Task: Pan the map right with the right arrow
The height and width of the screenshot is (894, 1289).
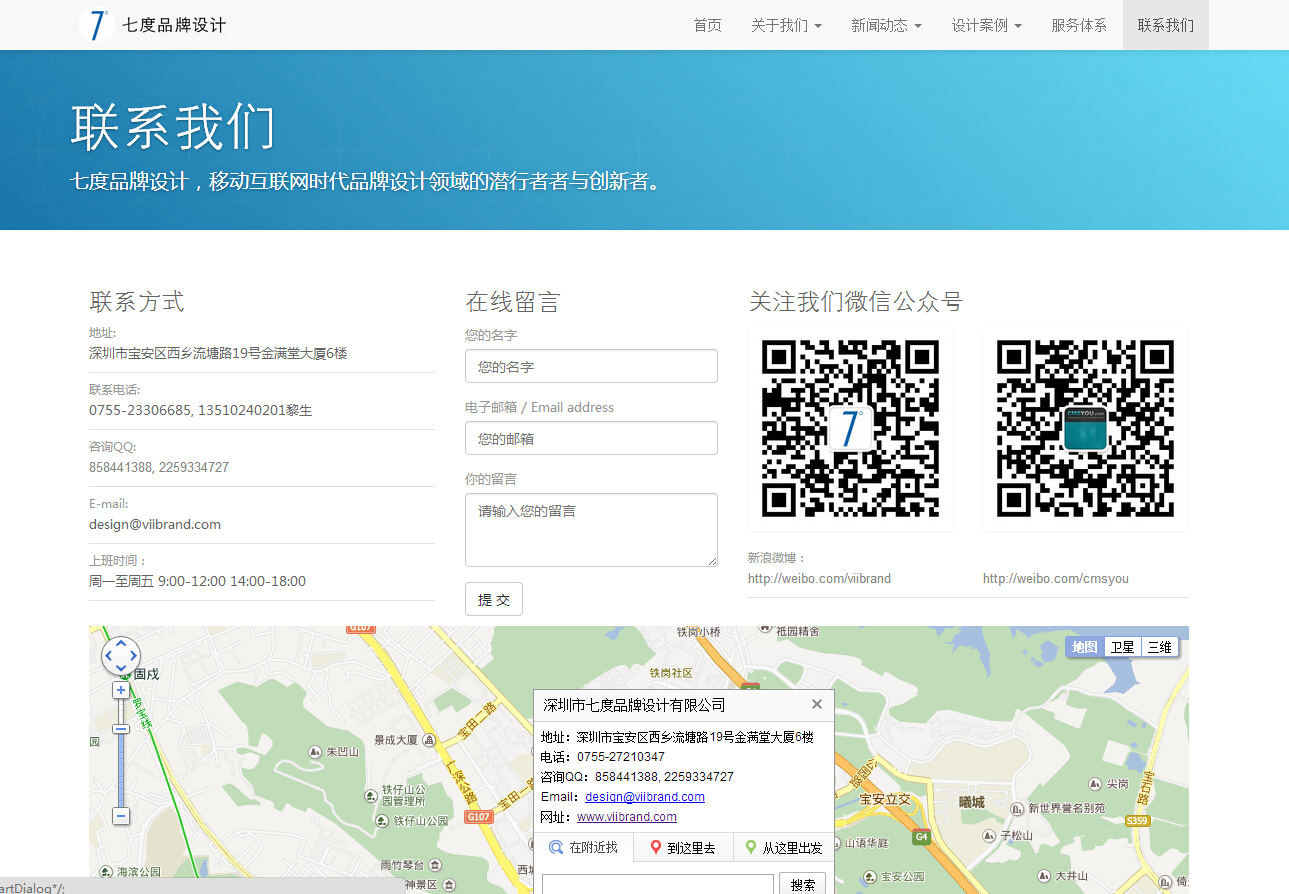Action: [133, 656]
